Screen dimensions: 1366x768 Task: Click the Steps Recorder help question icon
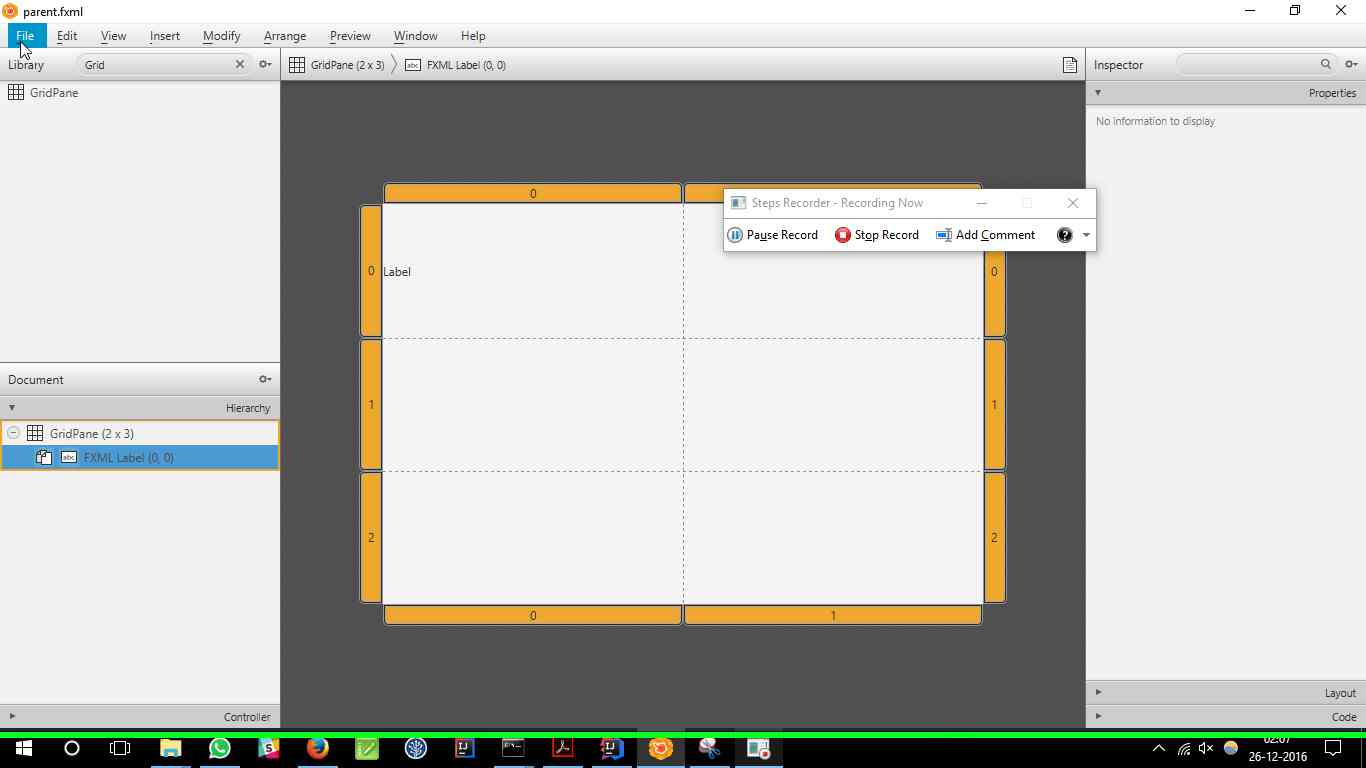tap(1065, 235)
